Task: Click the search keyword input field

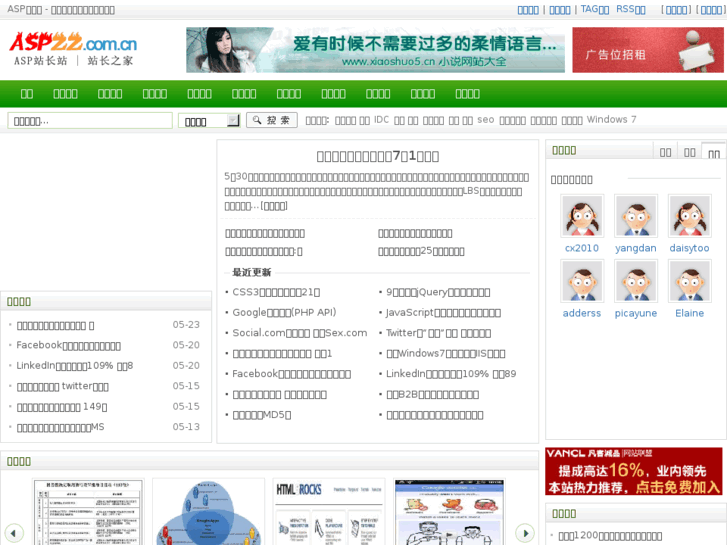Action: pyautogui.click(x=90, y=121)
